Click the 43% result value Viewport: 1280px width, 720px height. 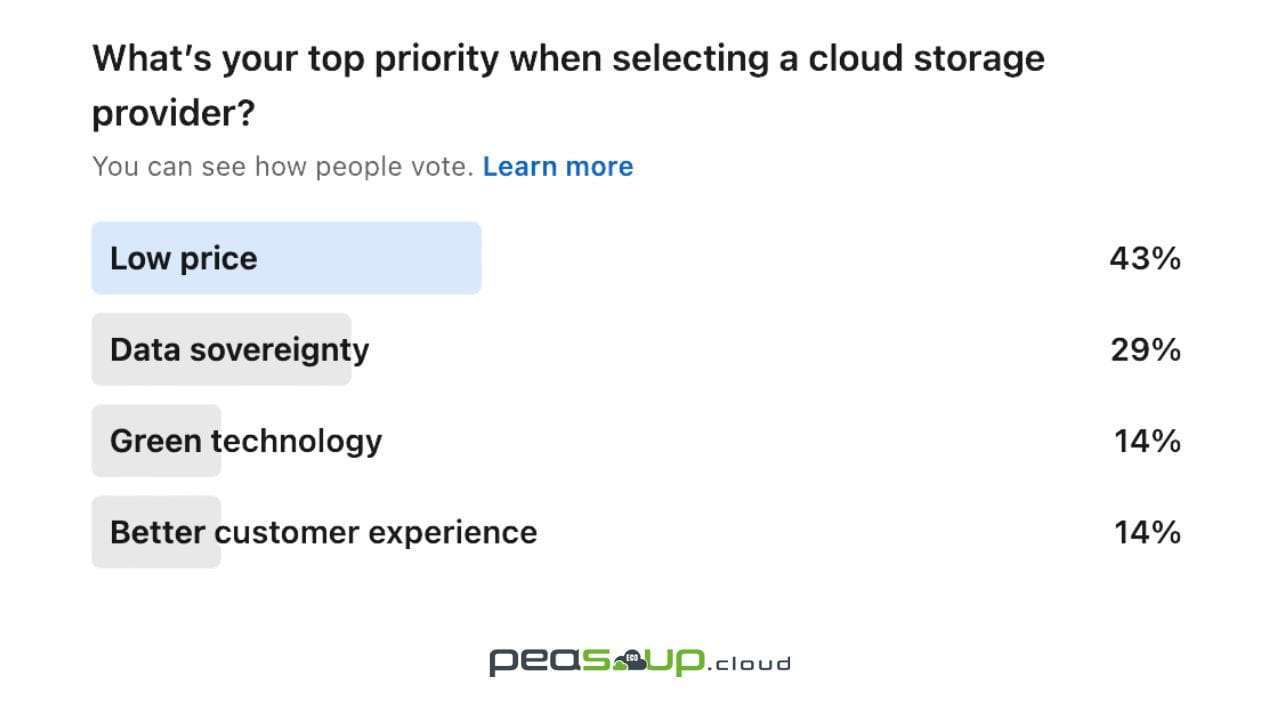coord(1145,259)
